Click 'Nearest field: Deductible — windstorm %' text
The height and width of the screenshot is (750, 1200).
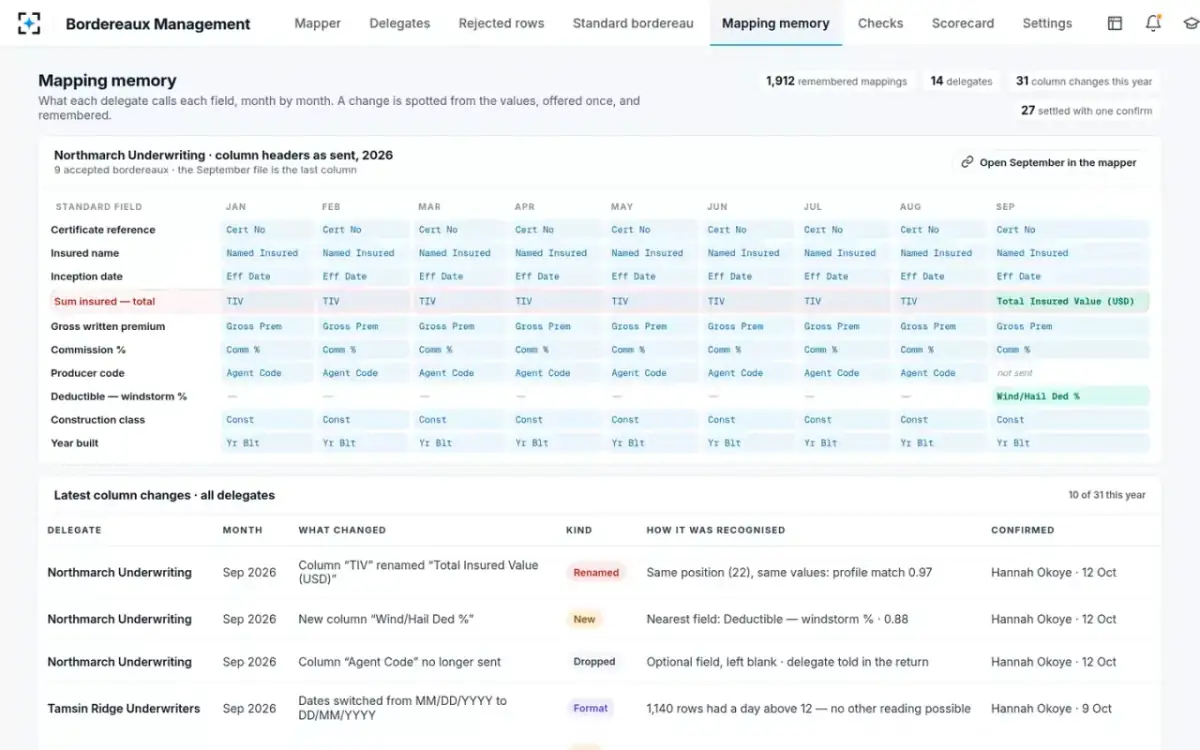point(777,619)
